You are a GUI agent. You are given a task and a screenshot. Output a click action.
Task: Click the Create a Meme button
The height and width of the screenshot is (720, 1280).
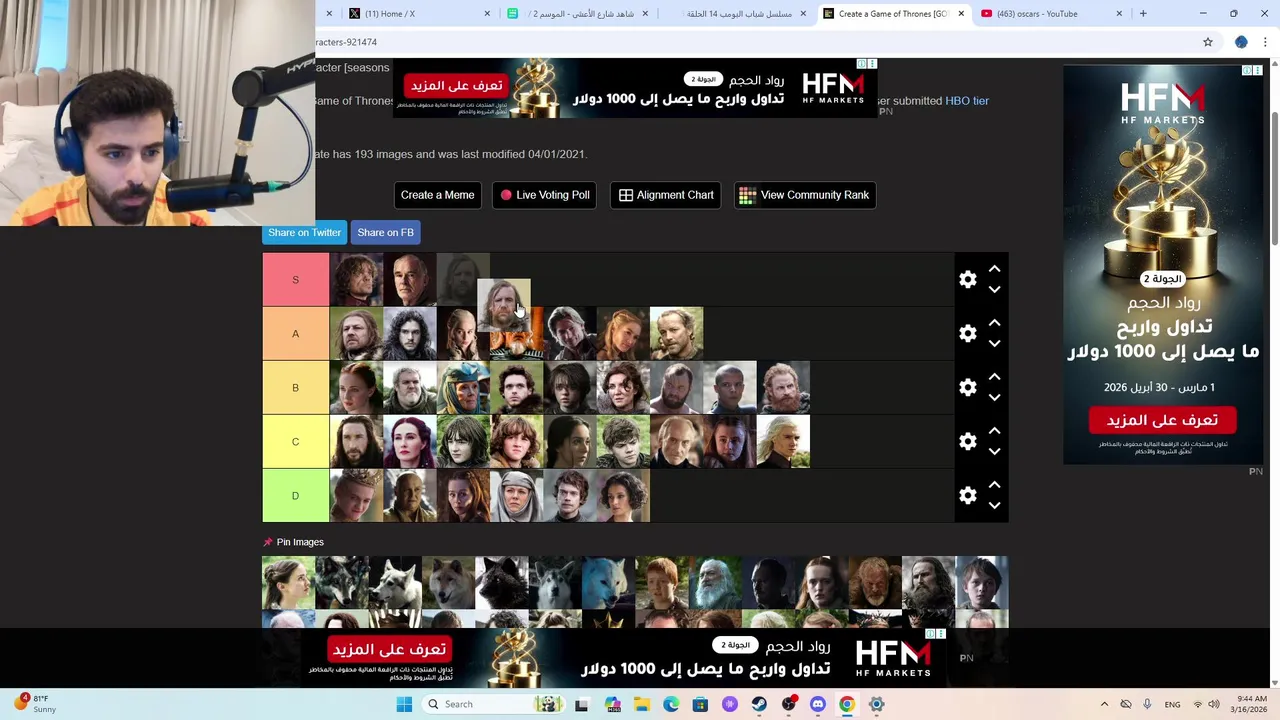[437, 195]
